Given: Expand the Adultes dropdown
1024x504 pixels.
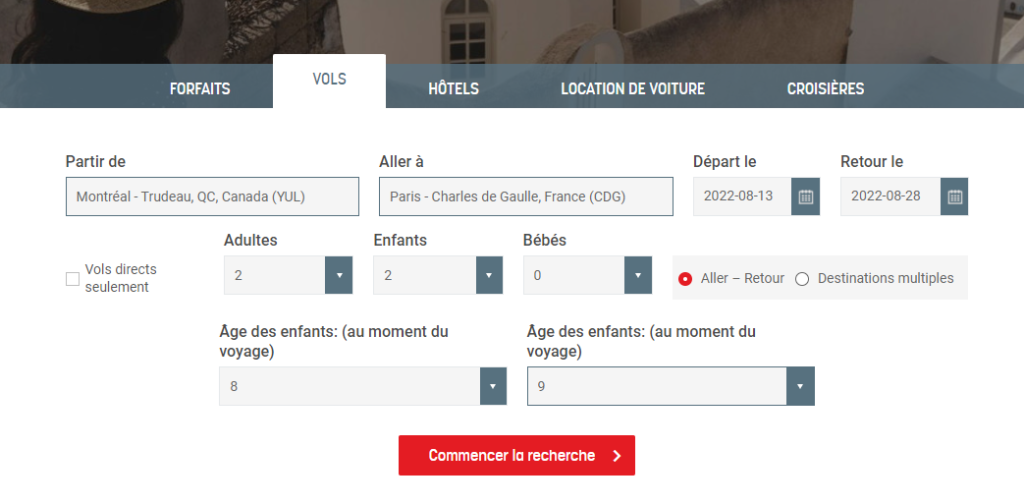Looking at the screenshot, I should [339, 275].
